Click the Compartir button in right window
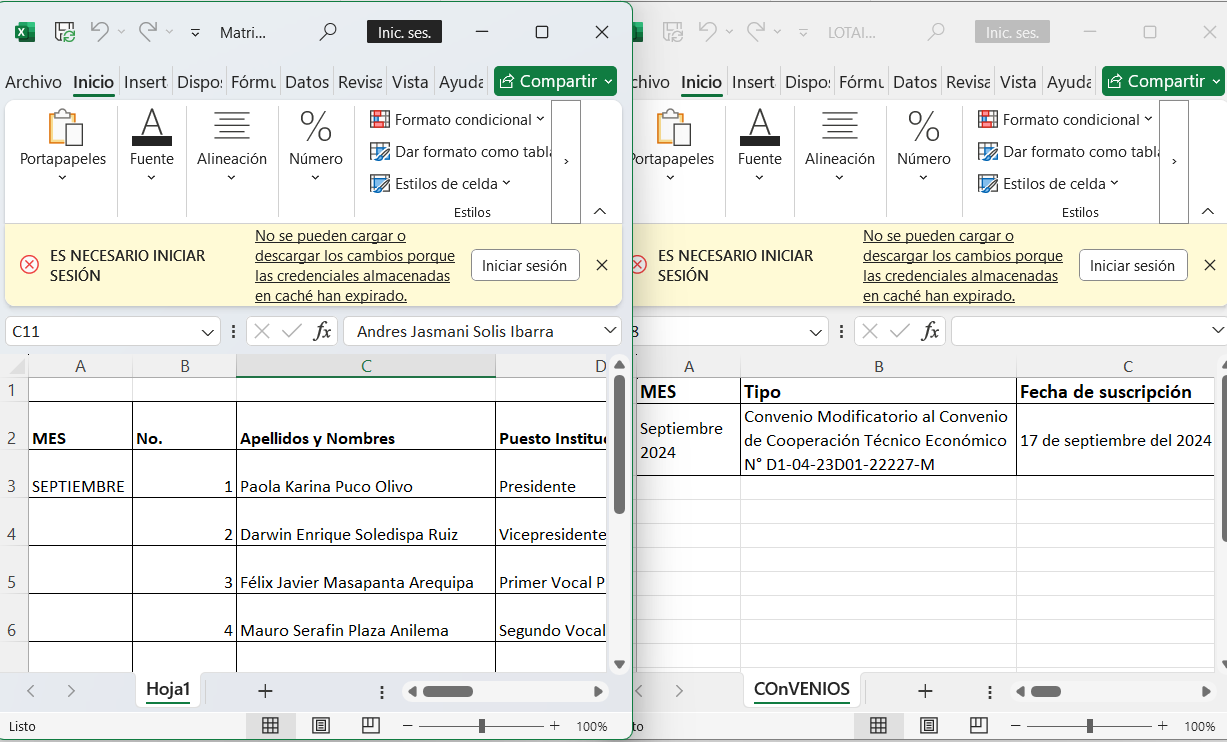1227x742 pixels. tap(1163, 81)
